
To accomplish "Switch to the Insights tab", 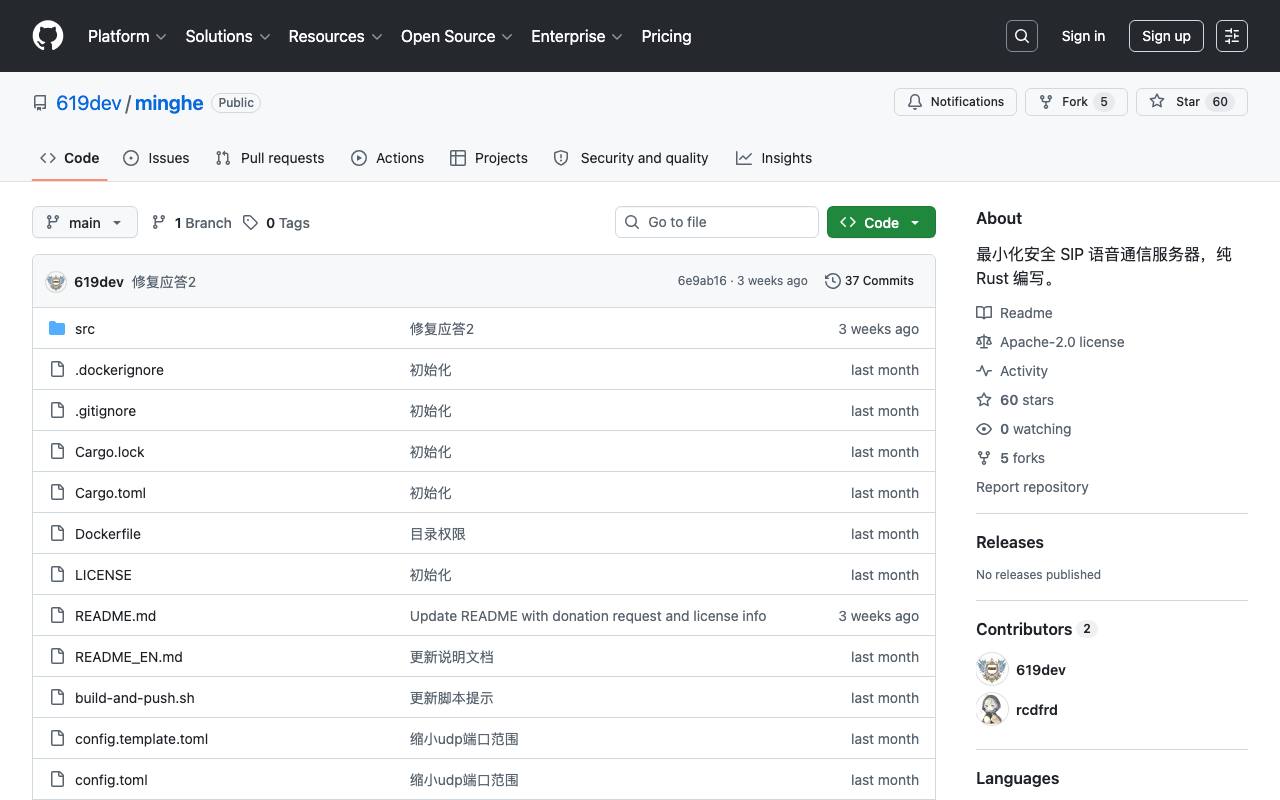I will tap(774, 158).
